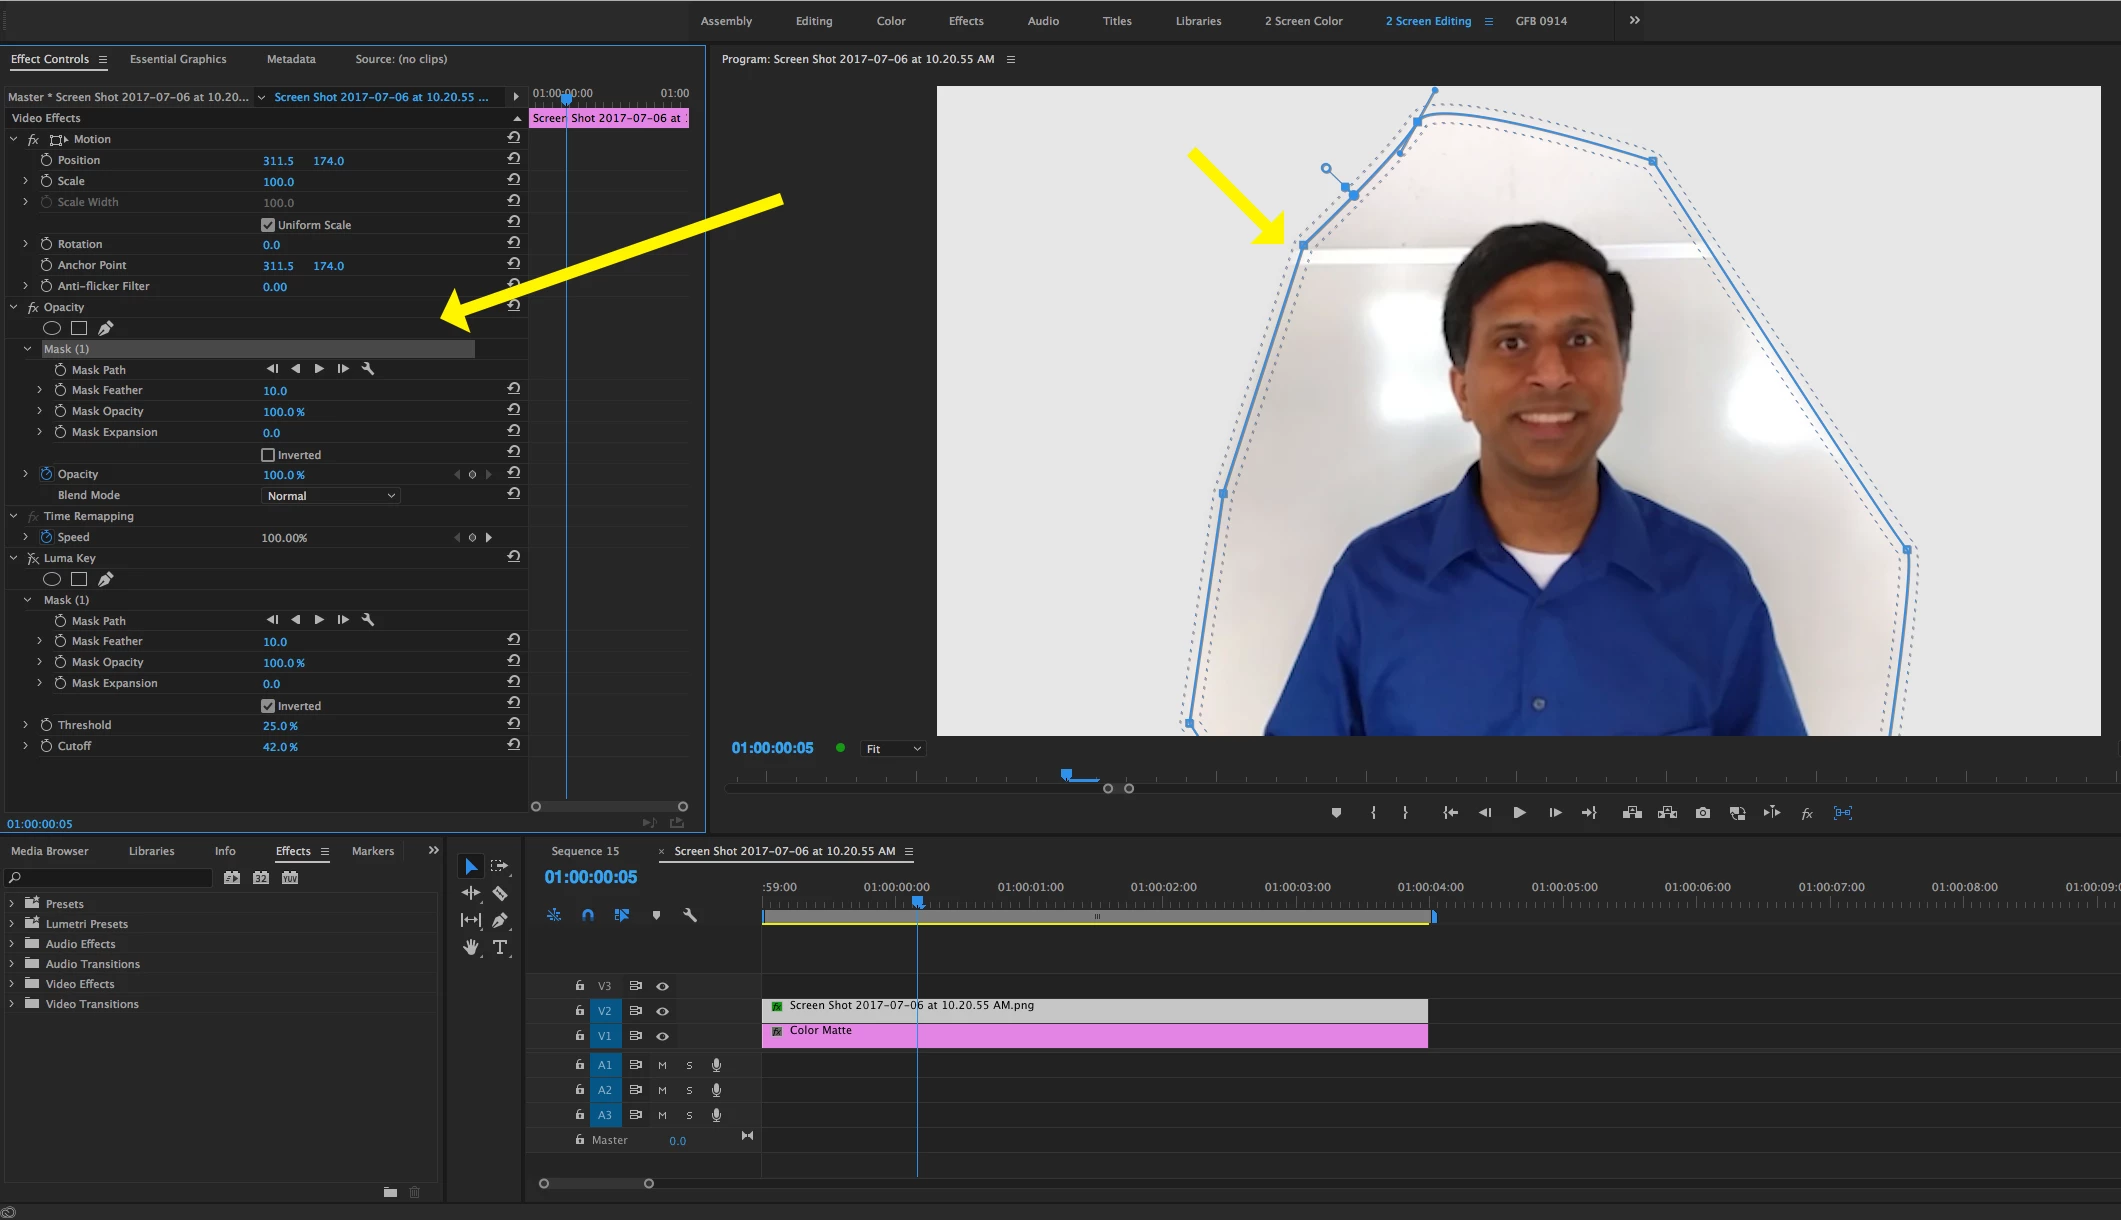Select the Type tool

500,947
